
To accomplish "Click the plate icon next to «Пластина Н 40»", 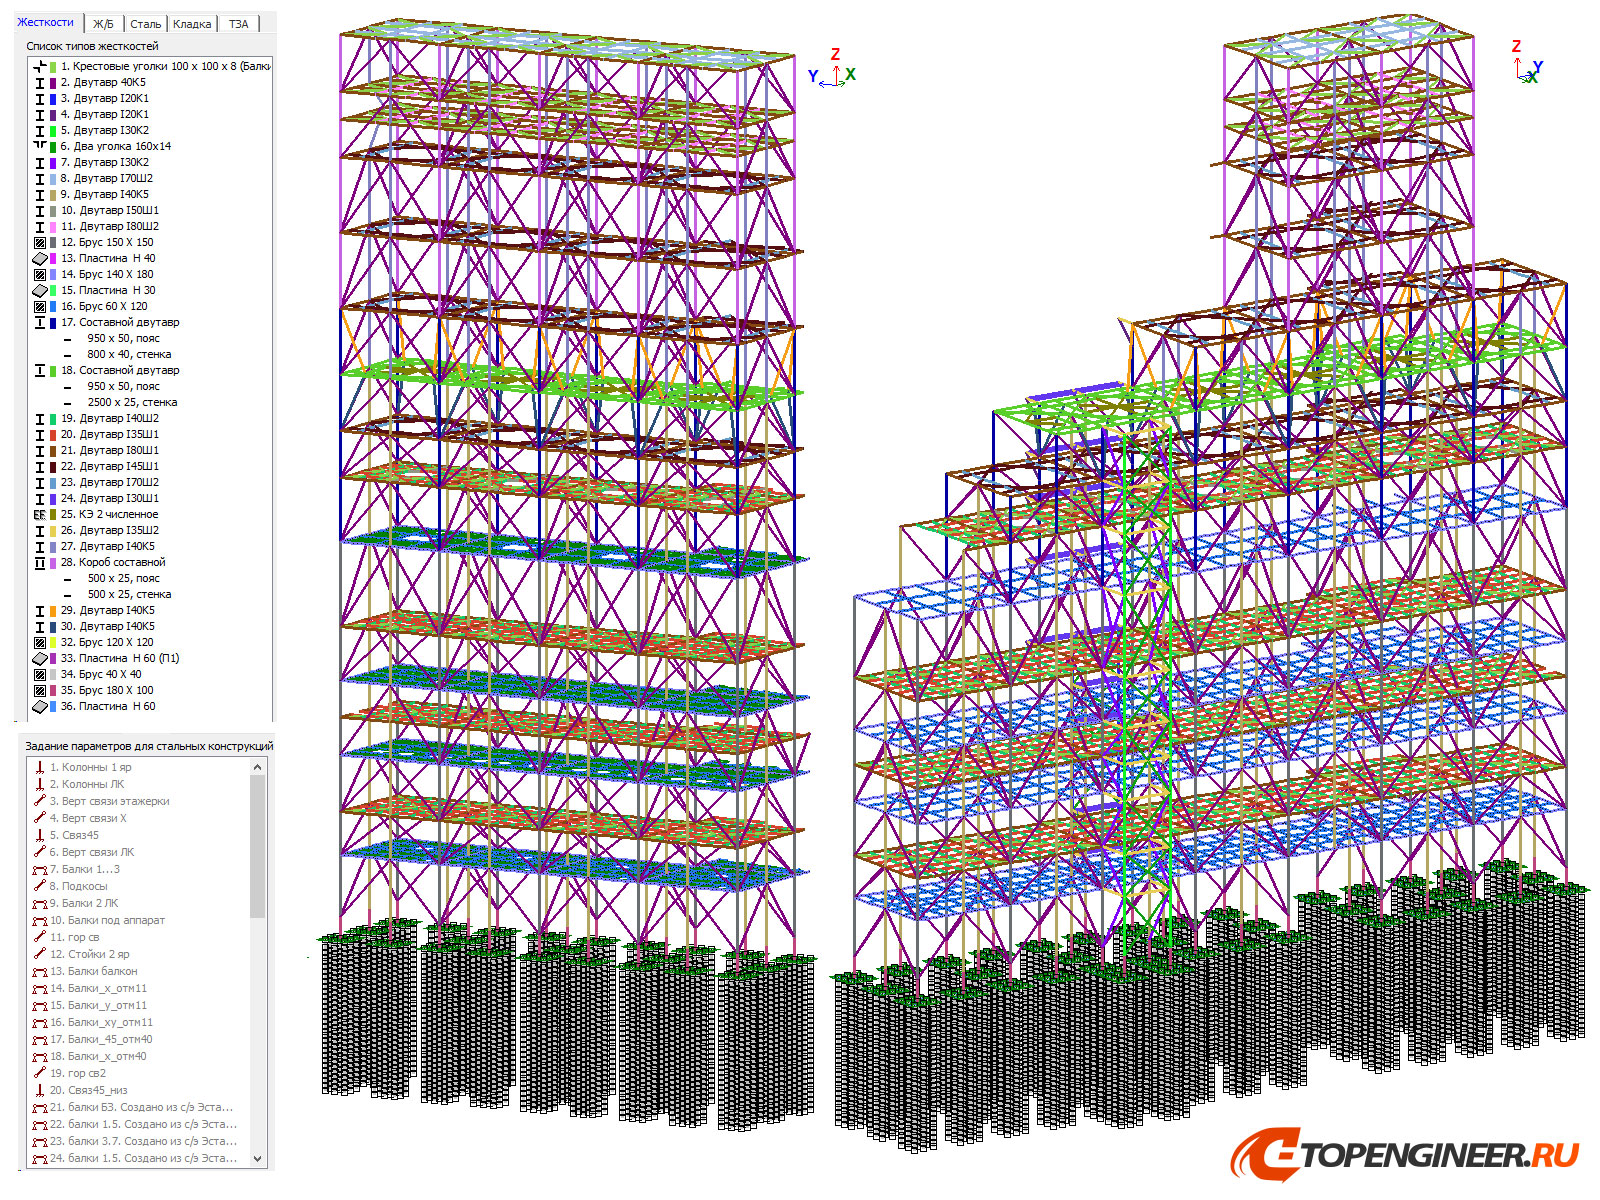I will coord(40,258).
